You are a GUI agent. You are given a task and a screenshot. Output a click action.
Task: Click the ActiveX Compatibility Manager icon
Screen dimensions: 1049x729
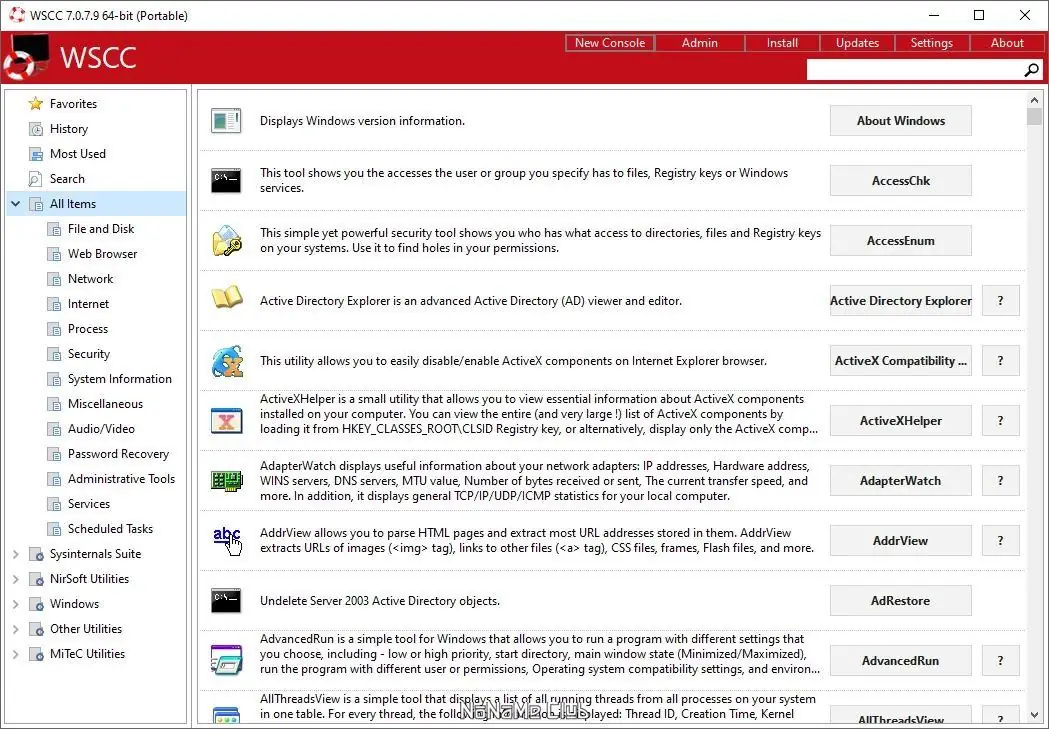click(x=227, y=361)
